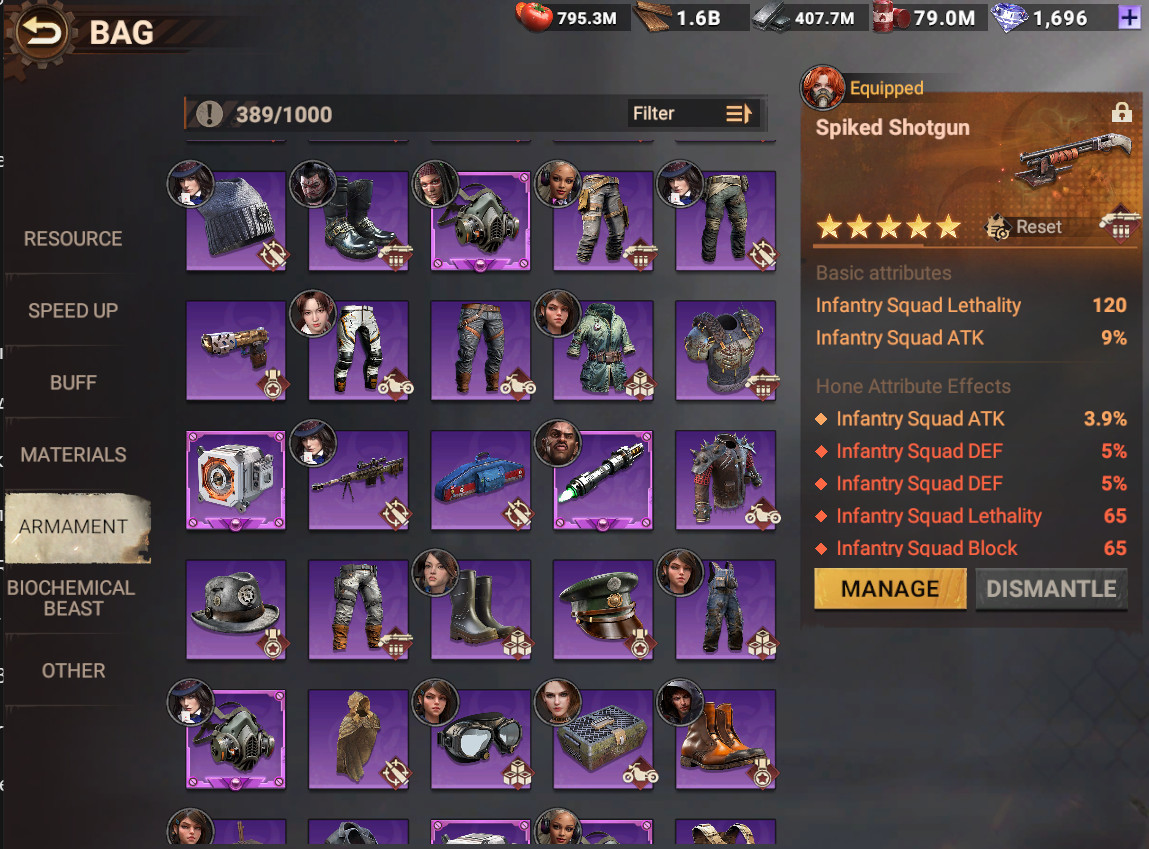The height and width of the screenshot is (849, 1149).
Task: Select the green officer cap item
Action: pyautogui.click(x=603, y=610)
